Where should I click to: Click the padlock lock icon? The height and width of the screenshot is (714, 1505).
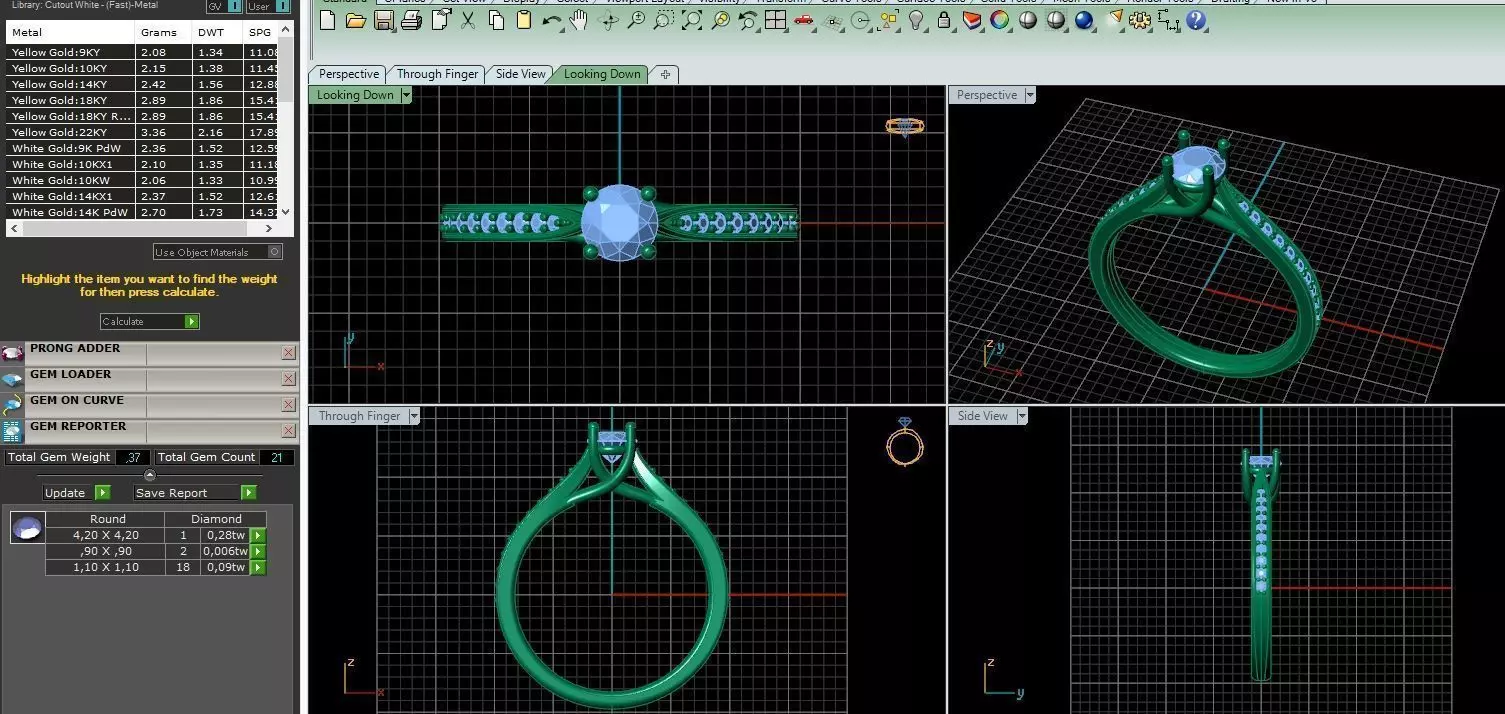point(944,20)
